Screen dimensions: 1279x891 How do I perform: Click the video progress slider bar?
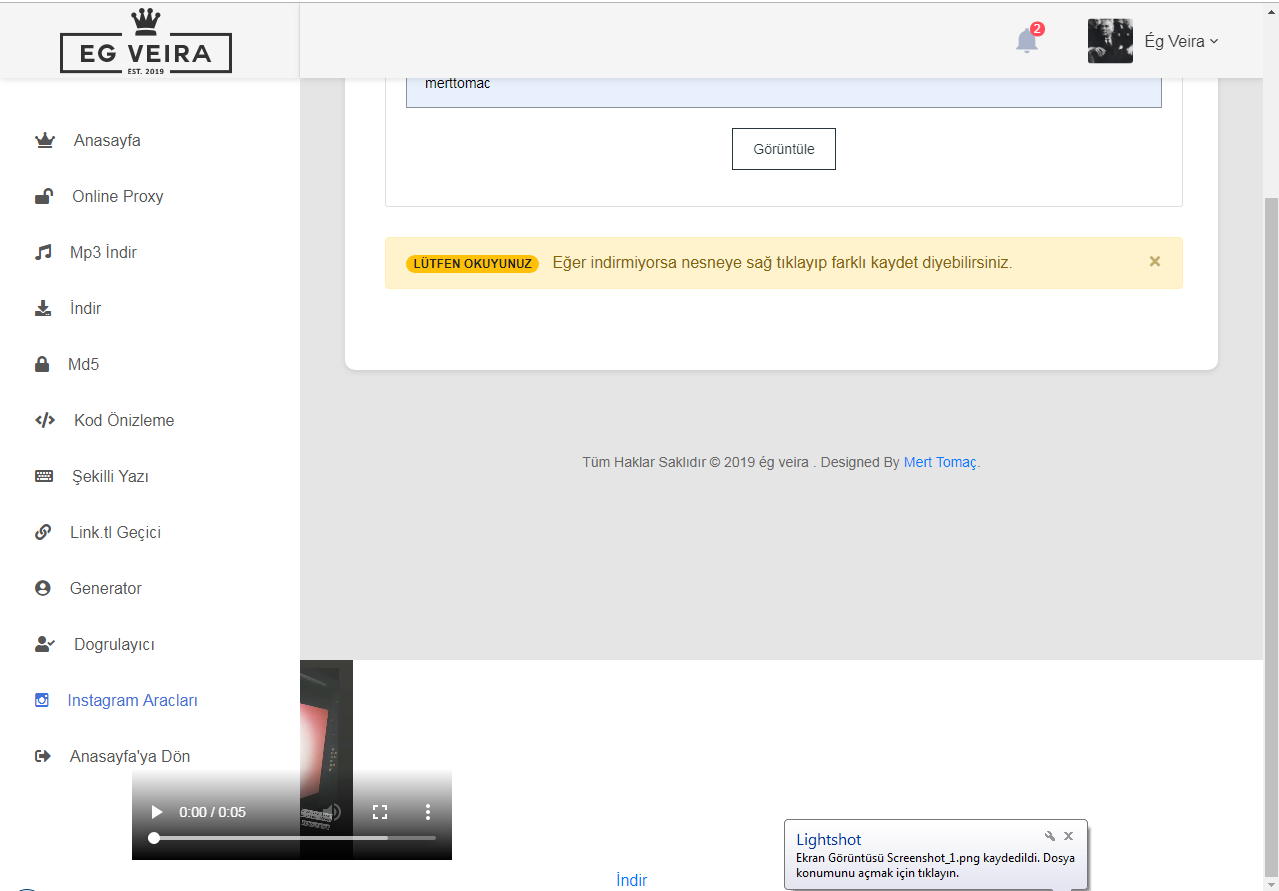[x=292, y=838]
